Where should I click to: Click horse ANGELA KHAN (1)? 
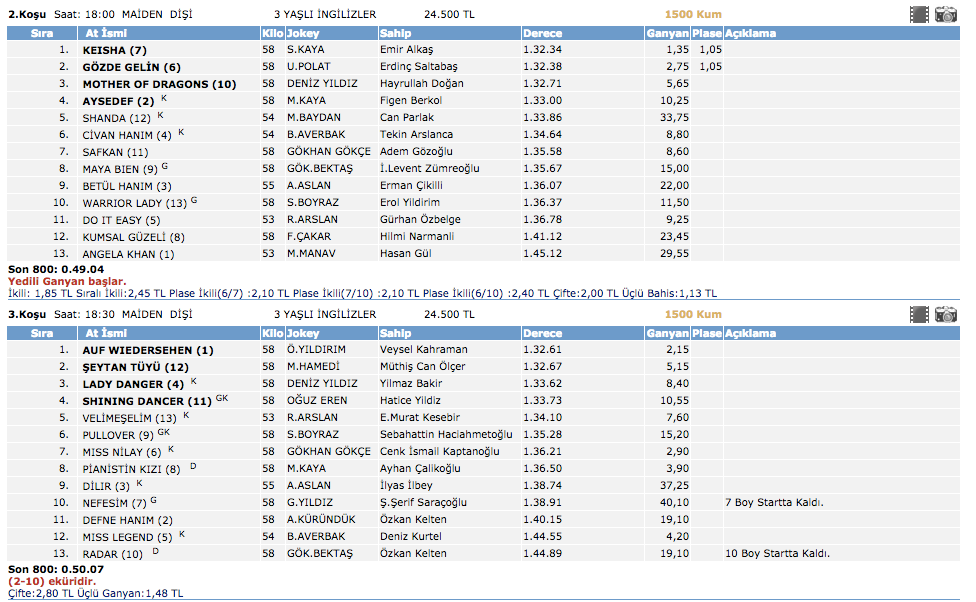tap(128, 254)
